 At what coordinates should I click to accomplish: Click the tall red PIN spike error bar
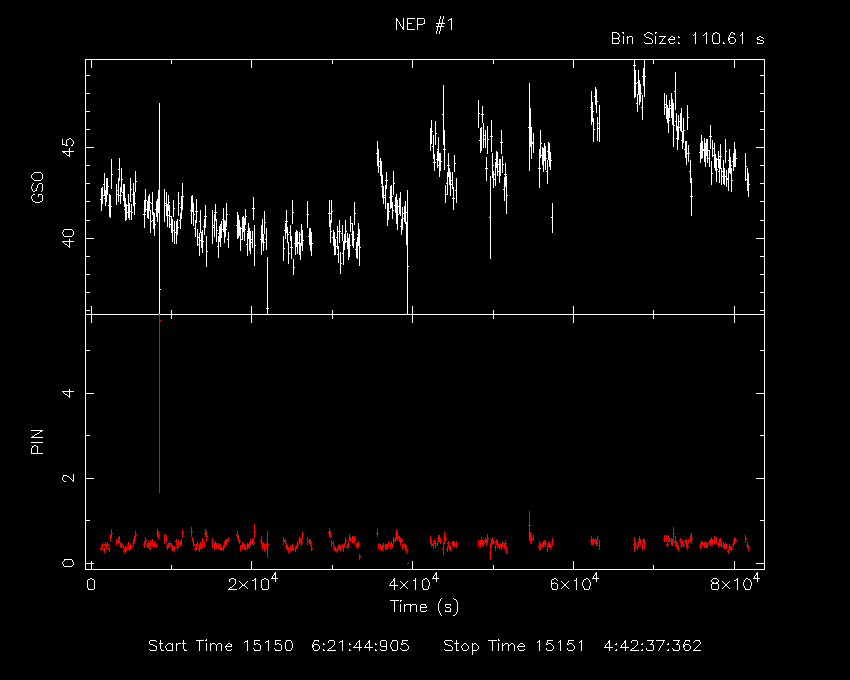(159, 404)
